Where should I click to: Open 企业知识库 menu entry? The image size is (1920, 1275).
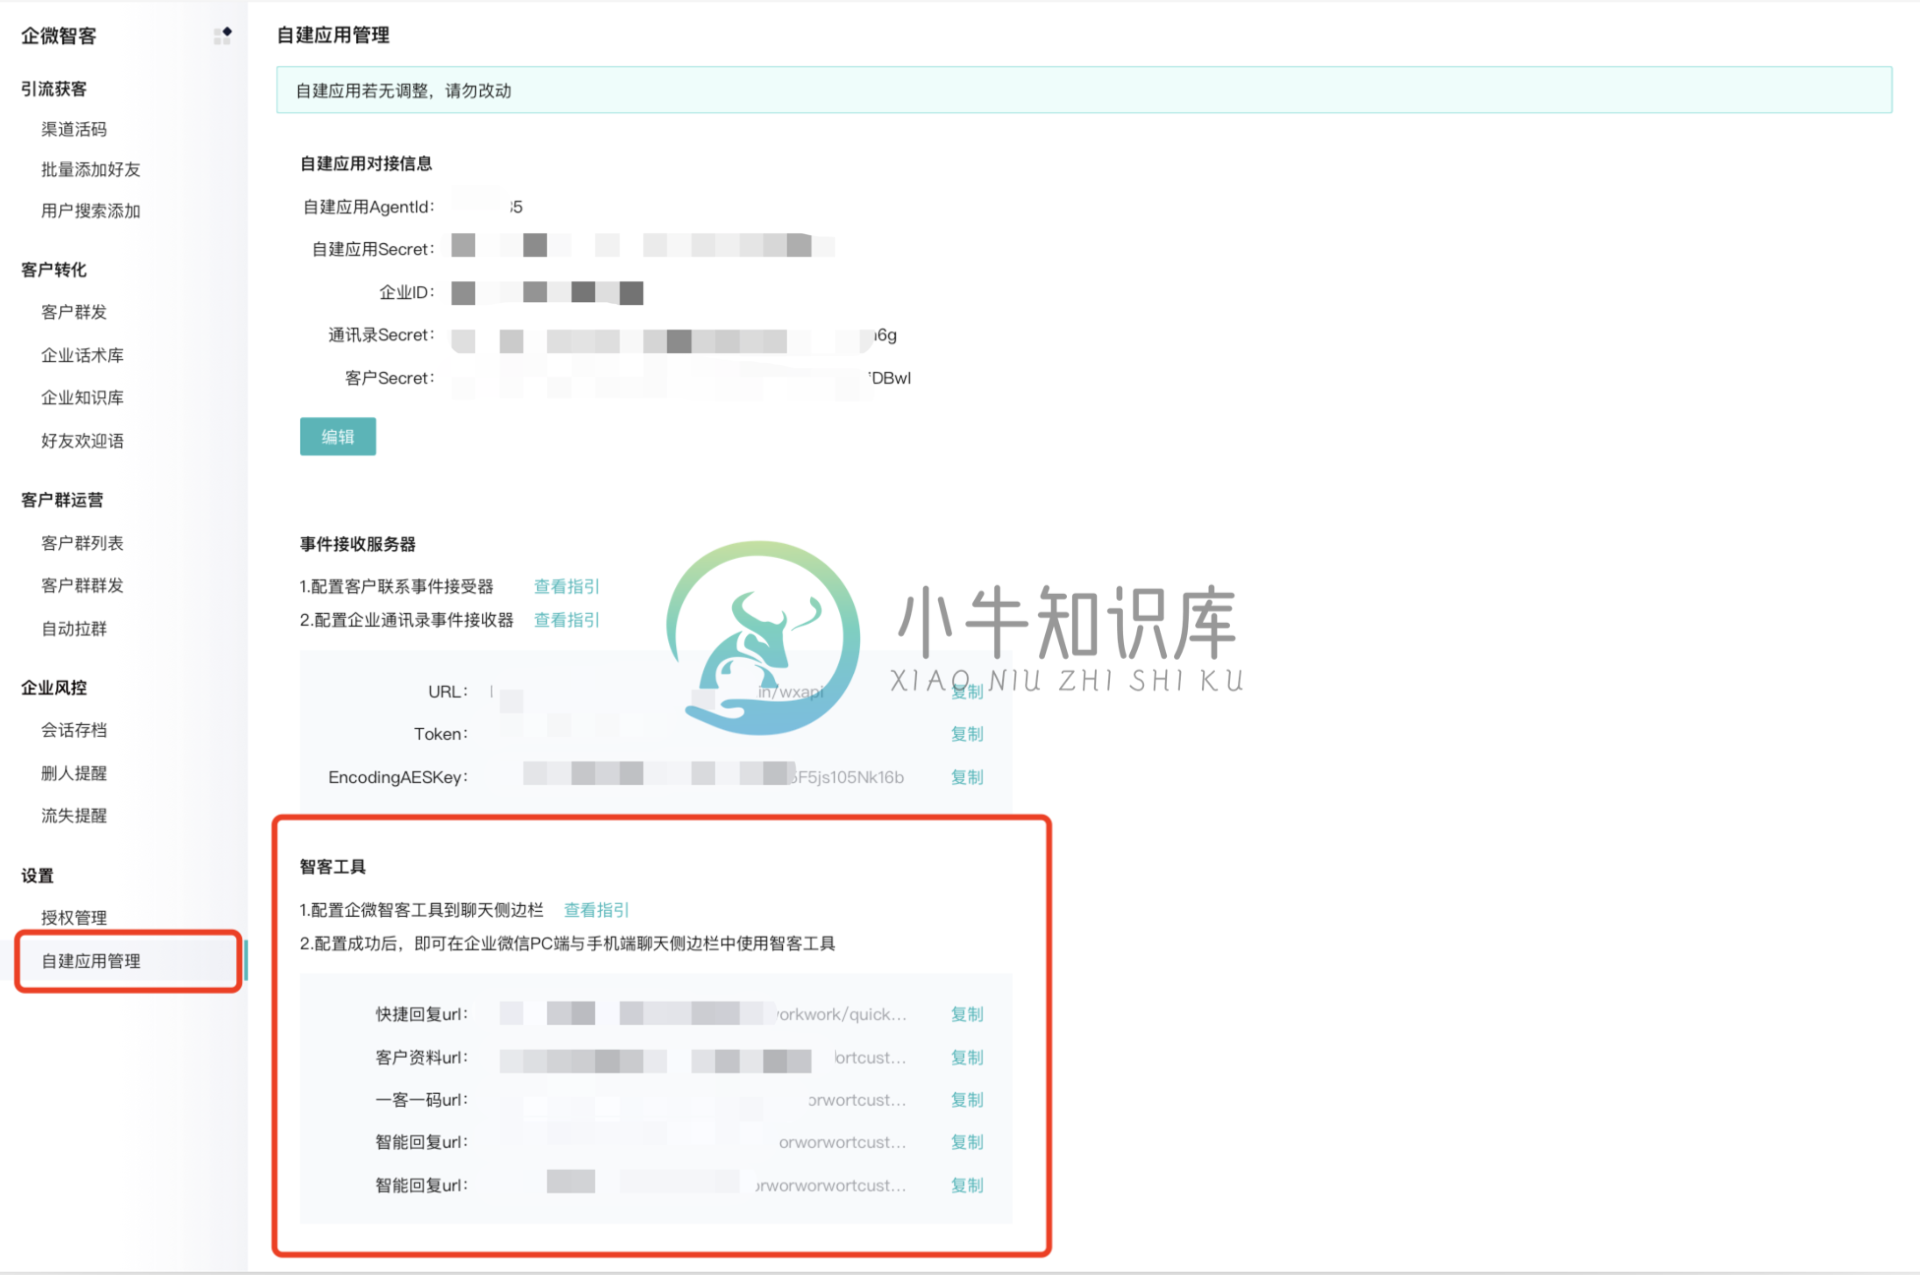[82, 398]
